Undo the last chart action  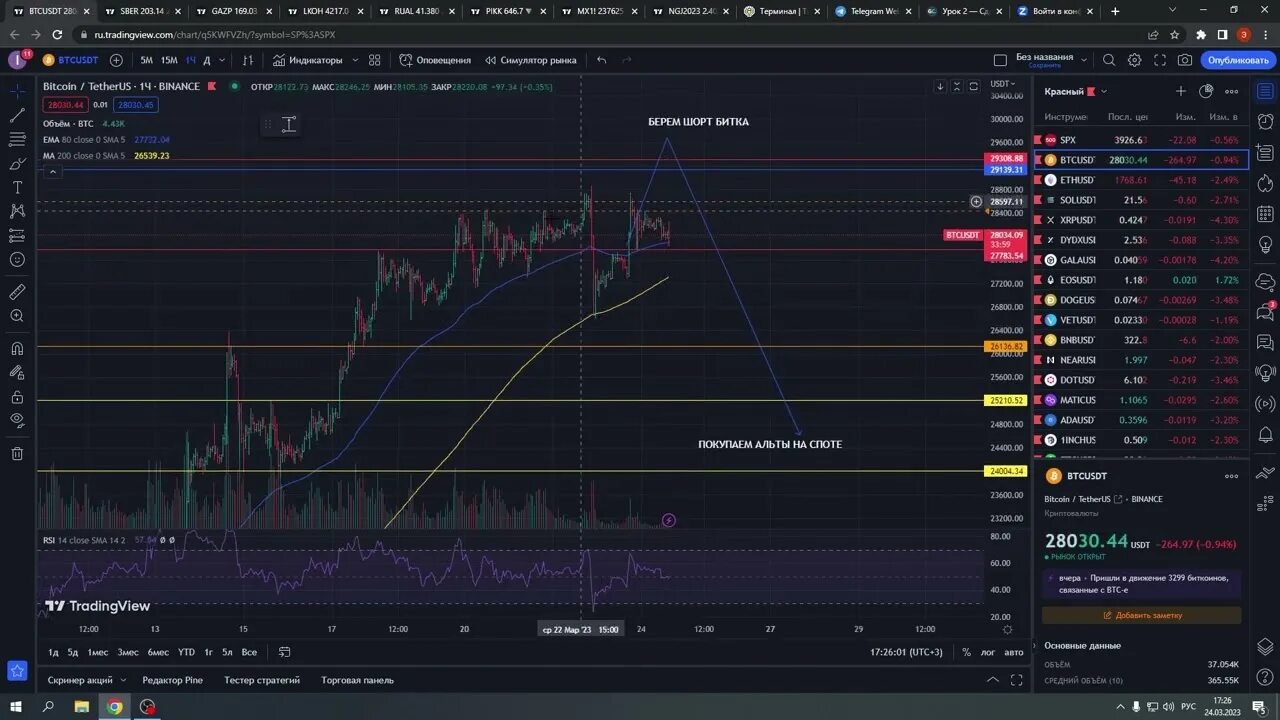(601, 60)
